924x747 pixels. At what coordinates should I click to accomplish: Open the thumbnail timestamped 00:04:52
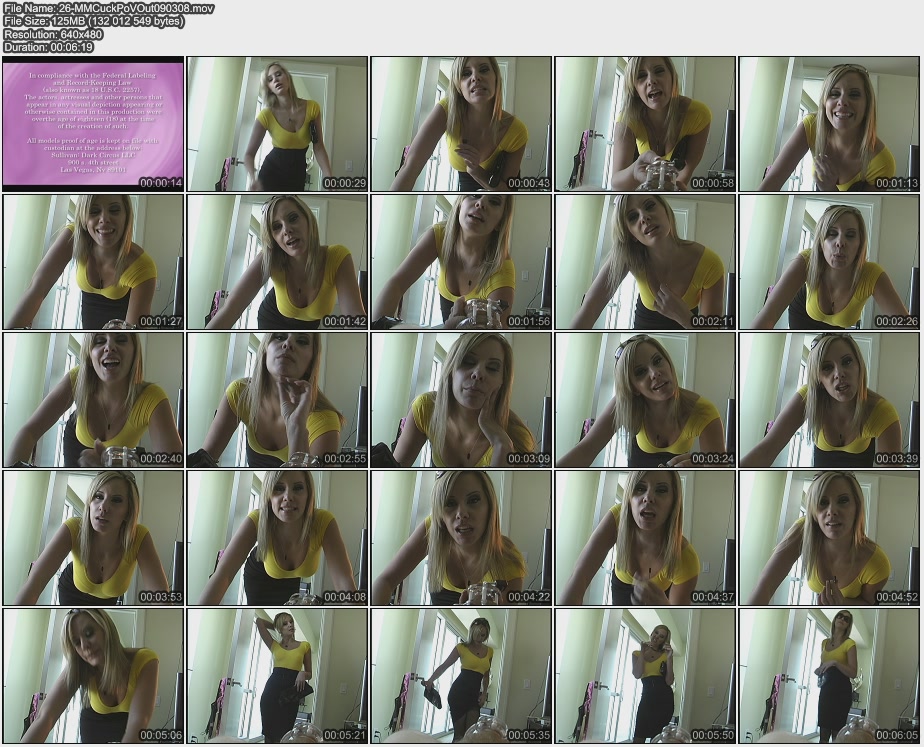coord(829,538)
